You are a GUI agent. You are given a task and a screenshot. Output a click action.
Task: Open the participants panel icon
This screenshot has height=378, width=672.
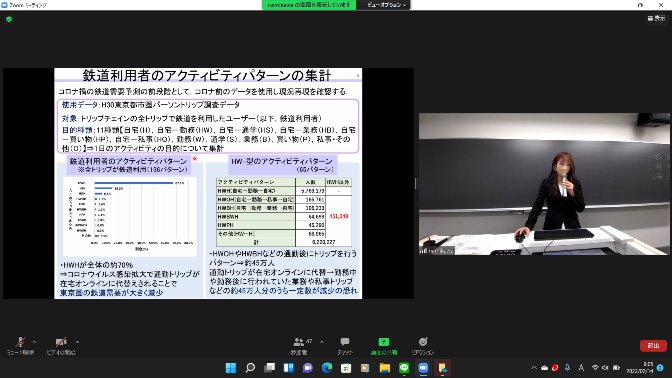299,345
